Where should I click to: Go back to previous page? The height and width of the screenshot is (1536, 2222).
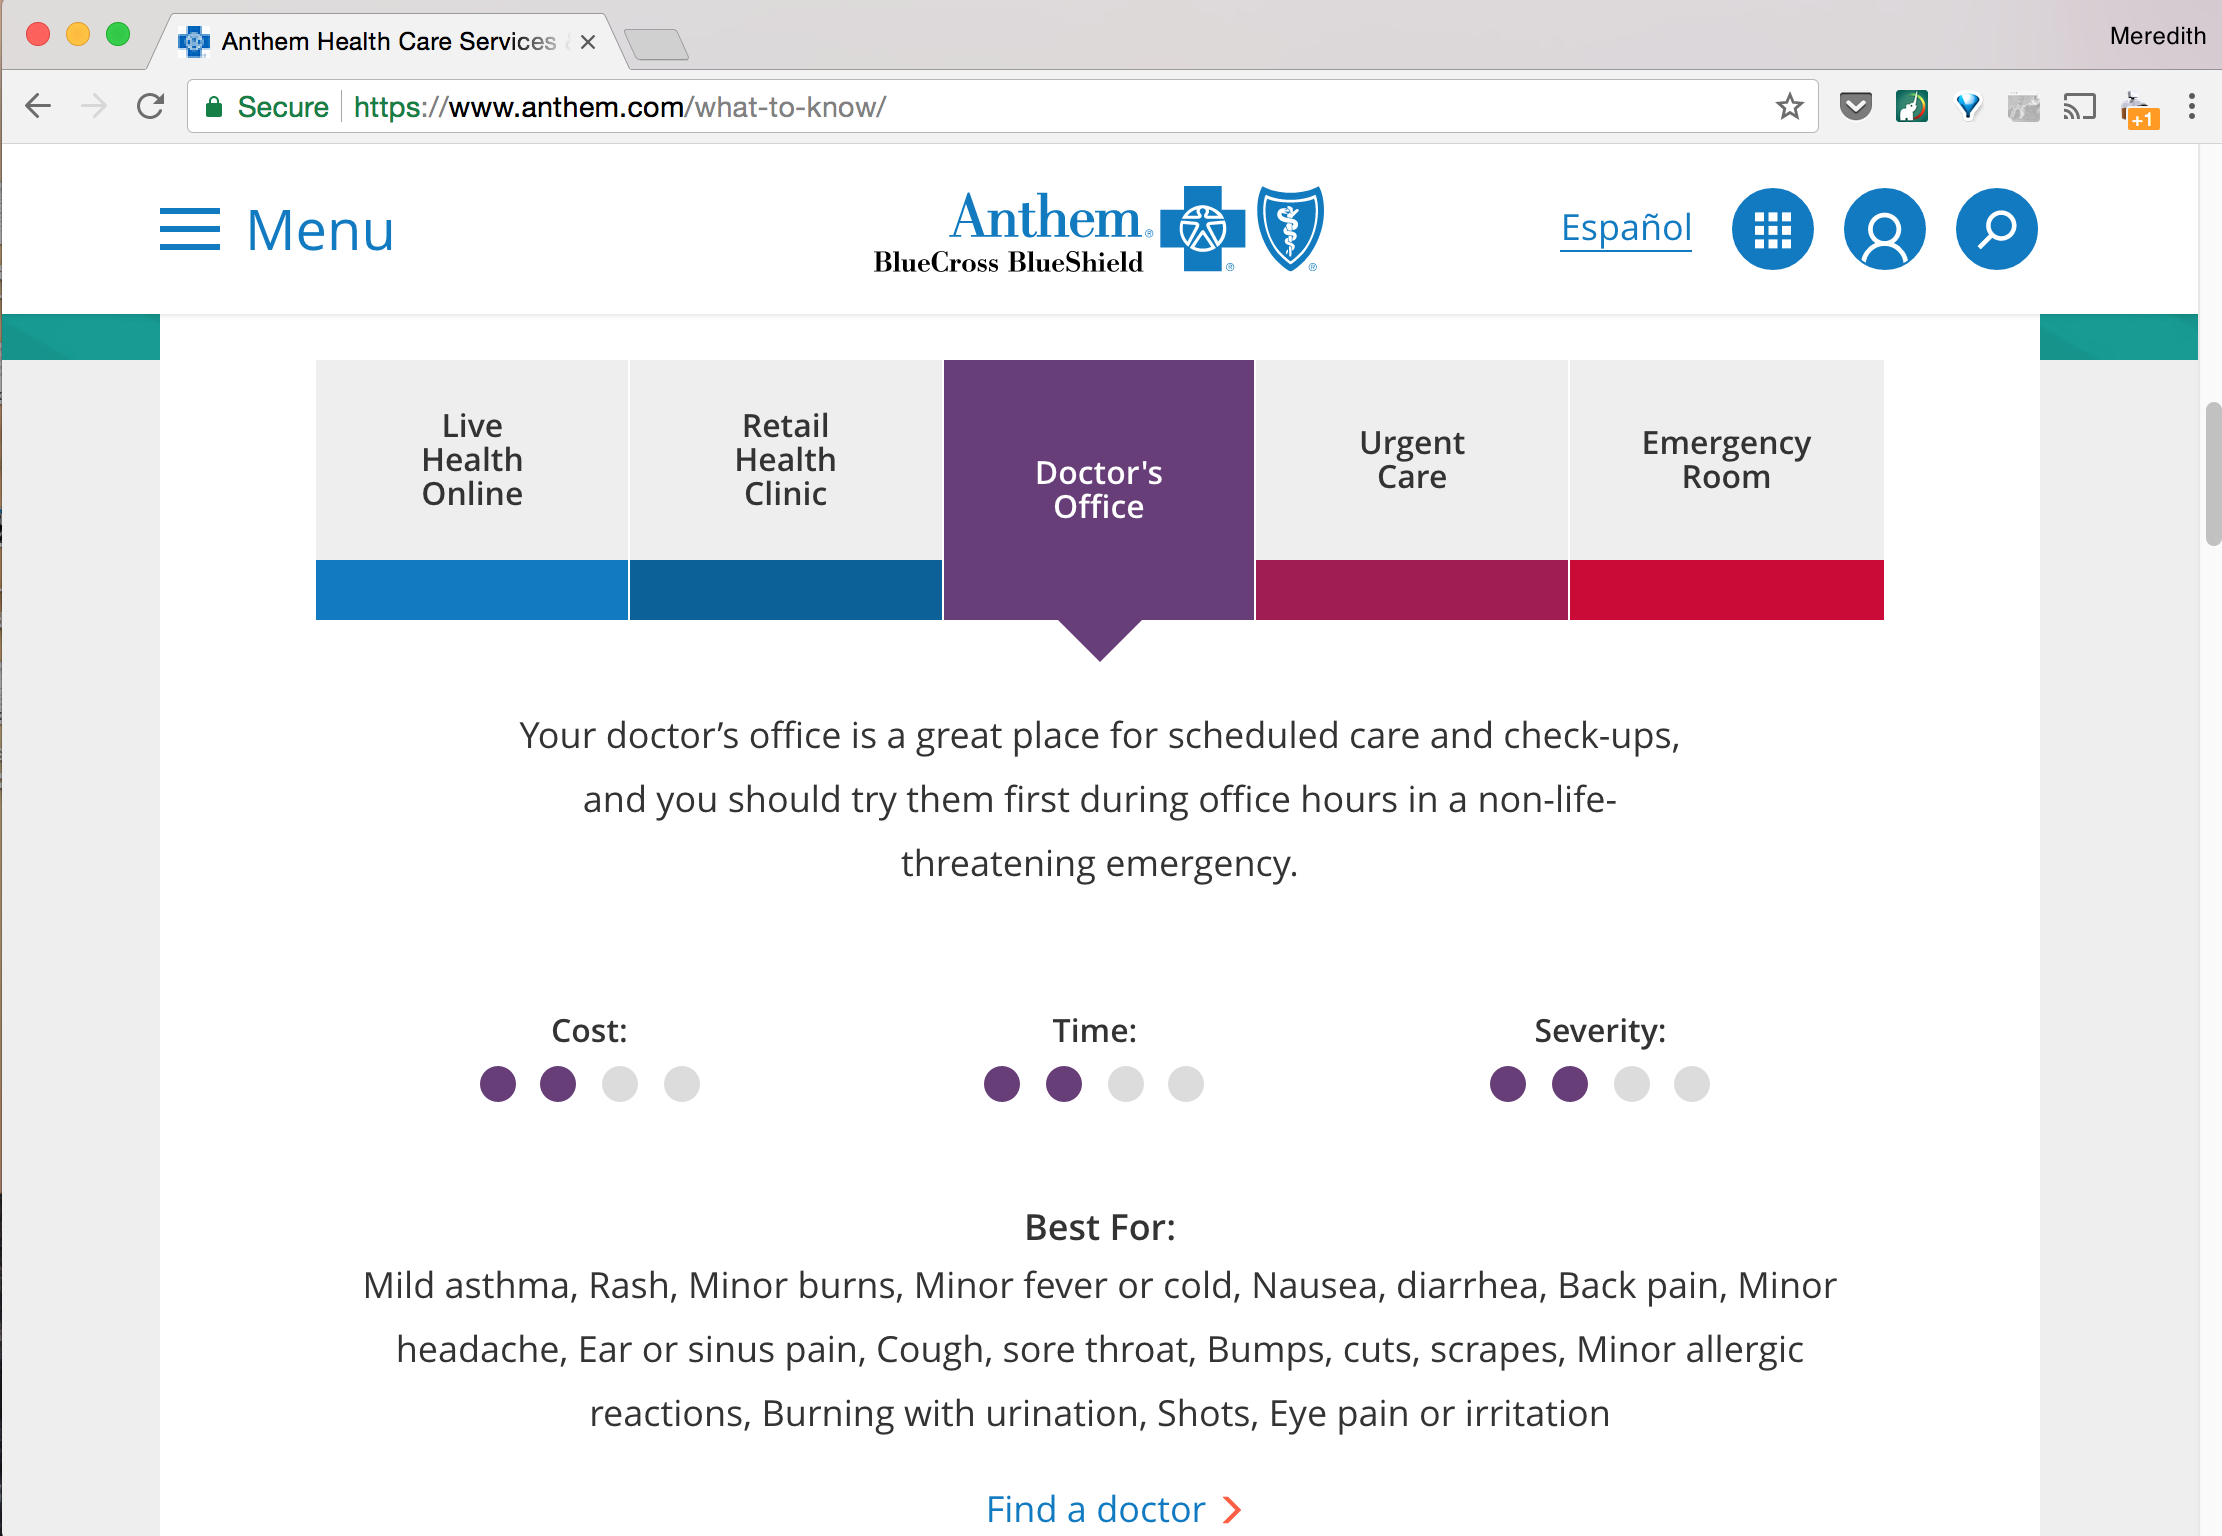coord(38,107)
